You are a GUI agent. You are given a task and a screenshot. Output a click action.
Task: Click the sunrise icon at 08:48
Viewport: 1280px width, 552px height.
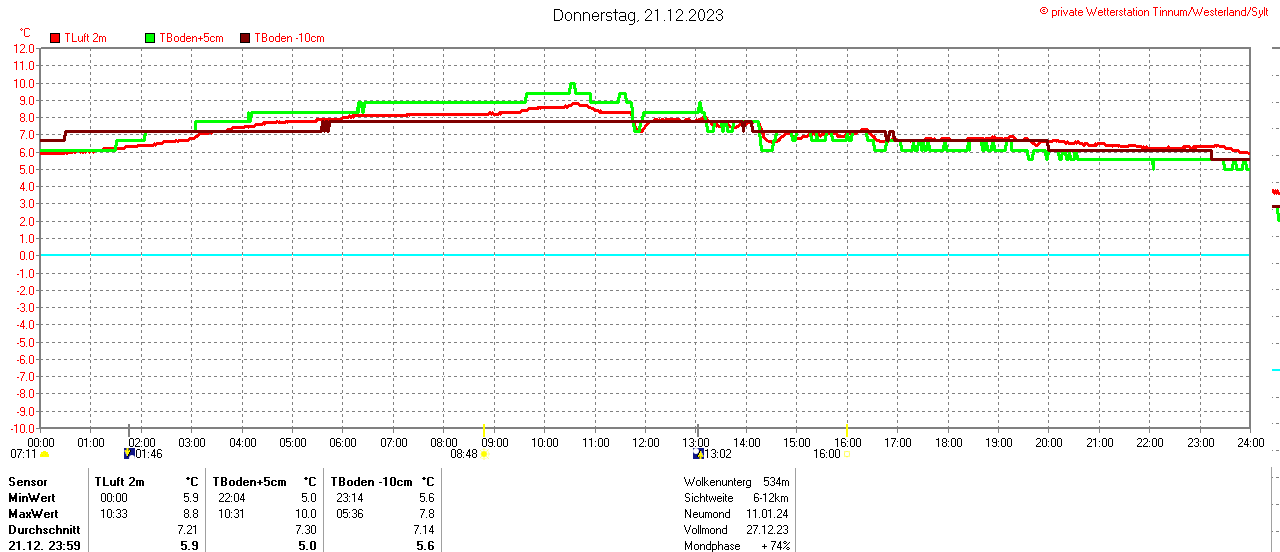484,454
